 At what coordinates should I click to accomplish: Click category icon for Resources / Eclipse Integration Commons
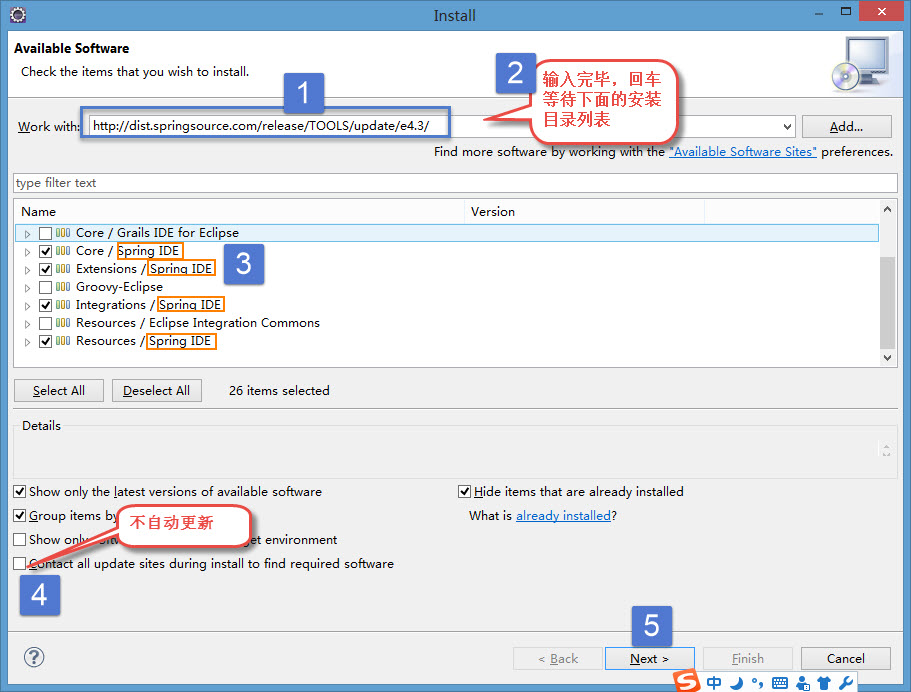coord(63,323)
